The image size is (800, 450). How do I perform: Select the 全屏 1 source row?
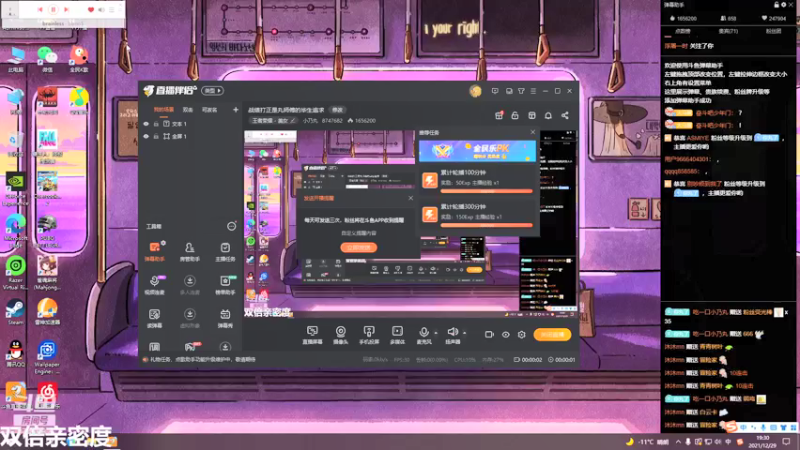[x=190, y=136]
